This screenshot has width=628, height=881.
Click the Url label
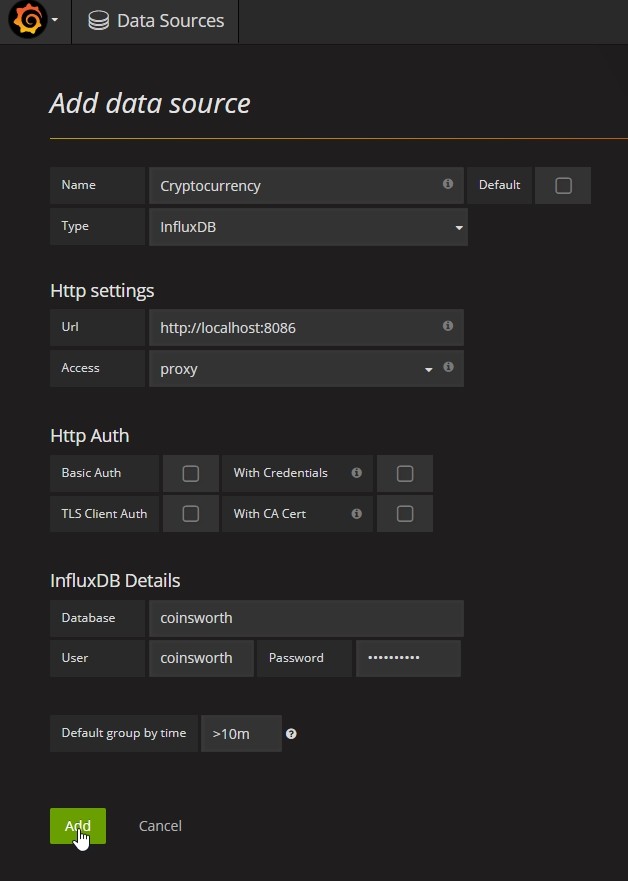70,327
